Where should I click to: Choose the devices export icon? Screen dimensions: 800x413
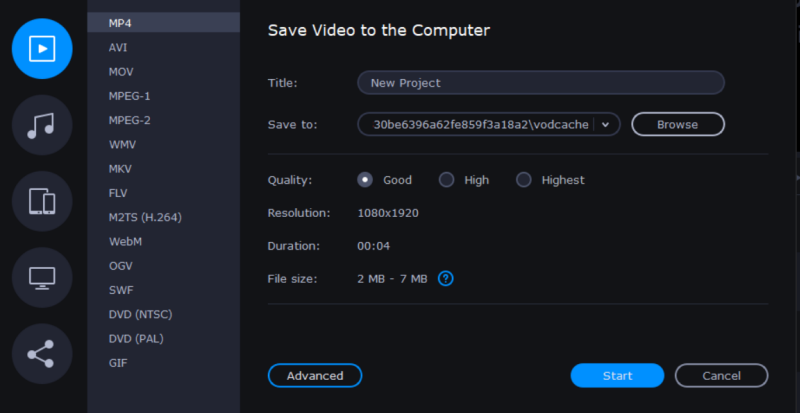42,201
